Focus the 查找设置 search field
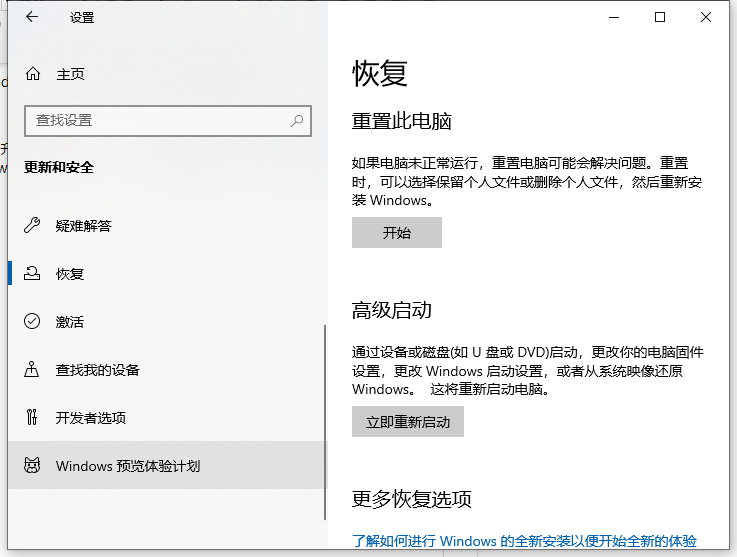Viewport: 737px width, 557px height. pyautogui.click(x=160, y=120)
